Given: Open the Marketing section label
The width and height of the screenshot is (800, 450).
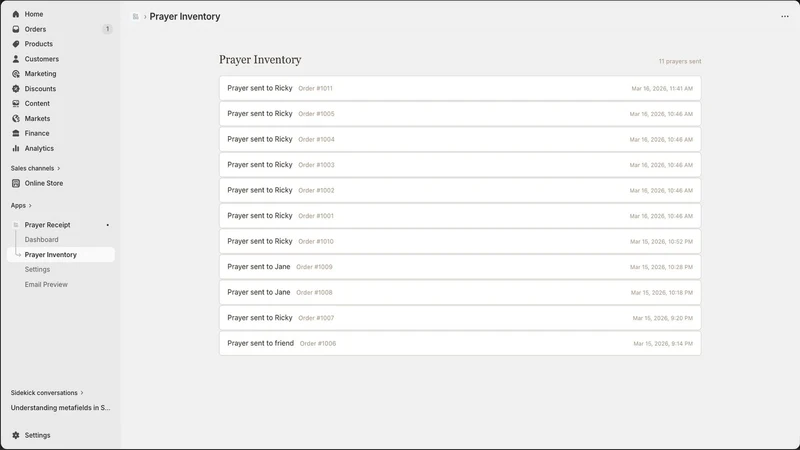Looking at the screenshot, I should coord(40,74).
